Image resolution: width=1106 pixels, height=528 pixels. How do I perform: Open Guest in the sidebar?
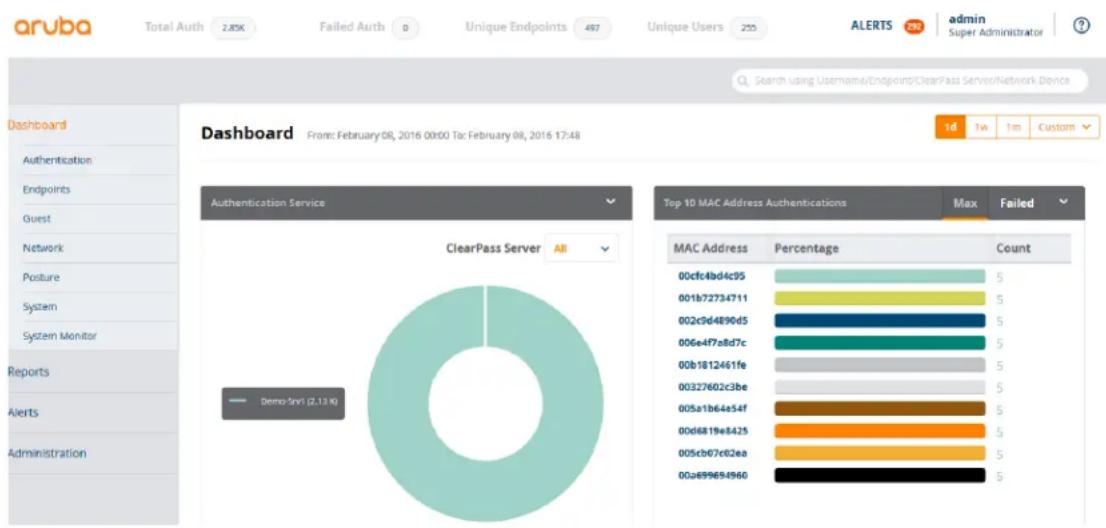click(37, 219)
